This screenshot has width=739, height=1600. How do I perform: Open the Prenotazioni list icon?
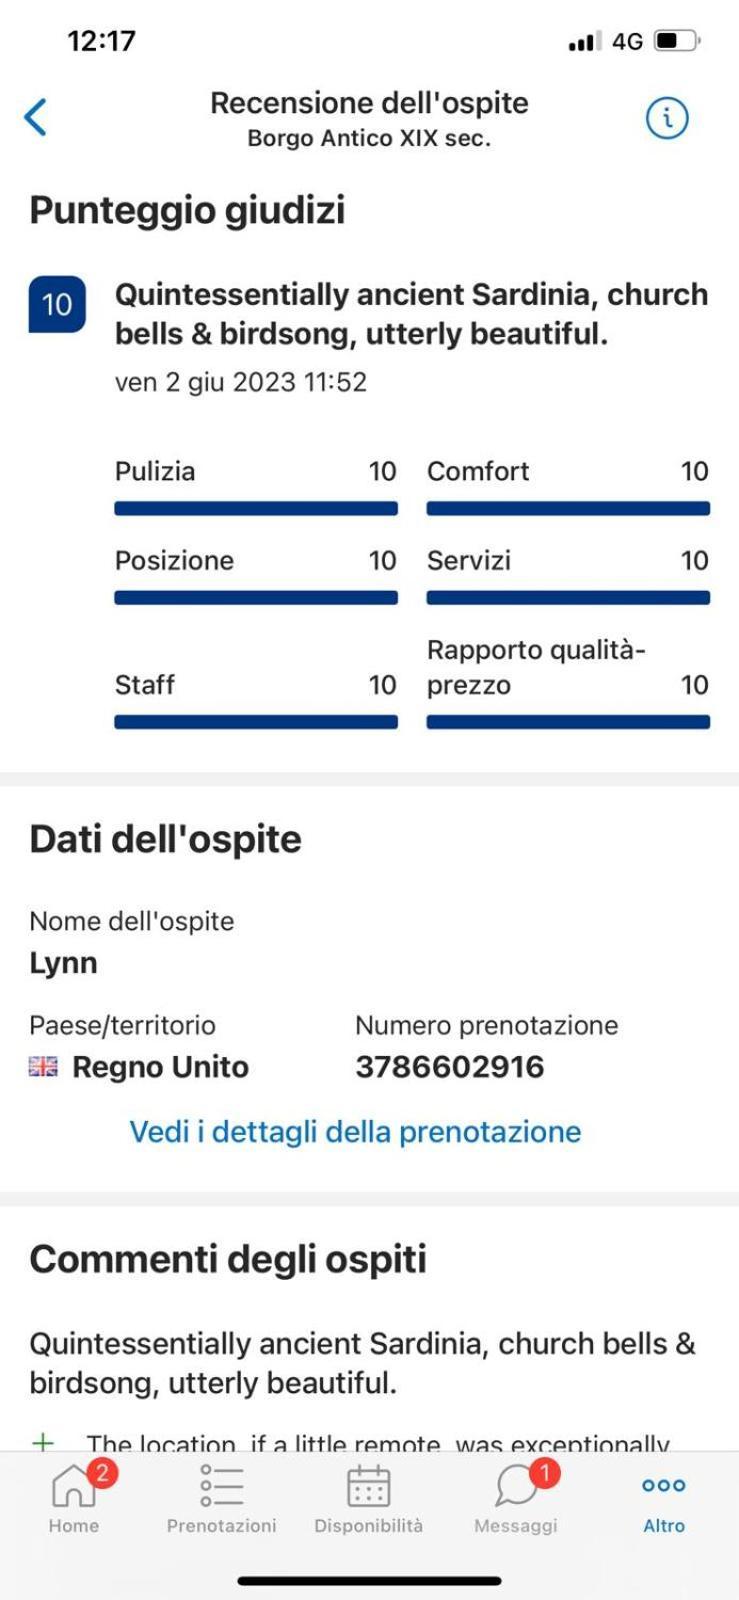click(x=221, y=1486)
